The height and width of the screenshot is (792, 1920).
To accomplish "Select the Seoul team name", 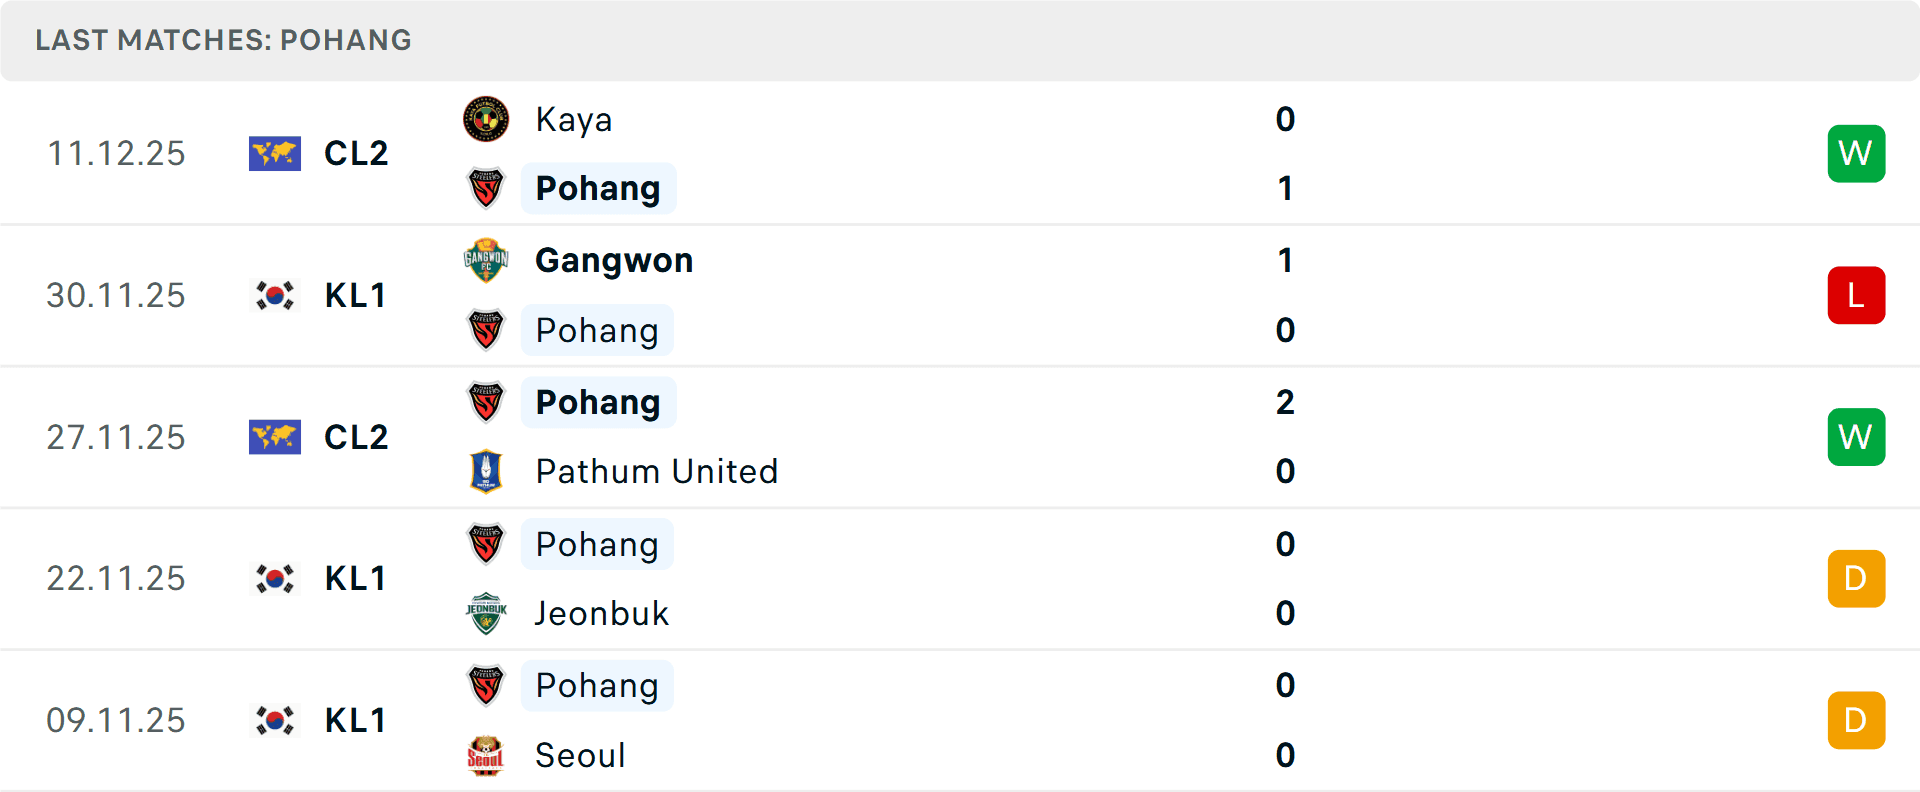I will point(581,755).
